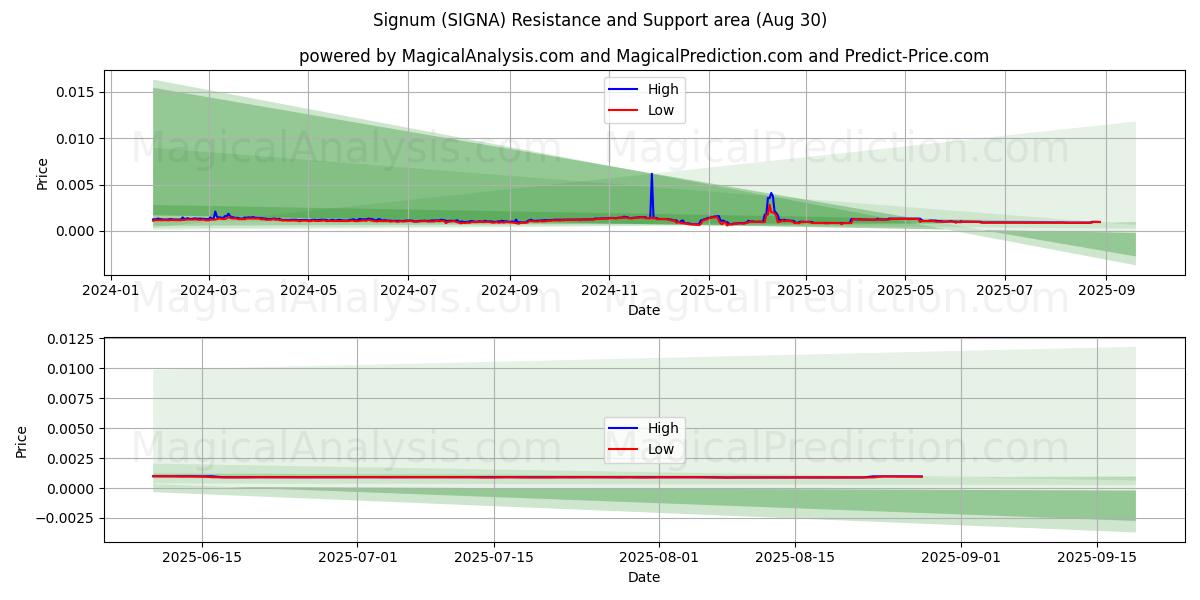Click the 'Date' axis label under bottom chart
This screenshot has width=1200, height=600.
coord(644,577)
